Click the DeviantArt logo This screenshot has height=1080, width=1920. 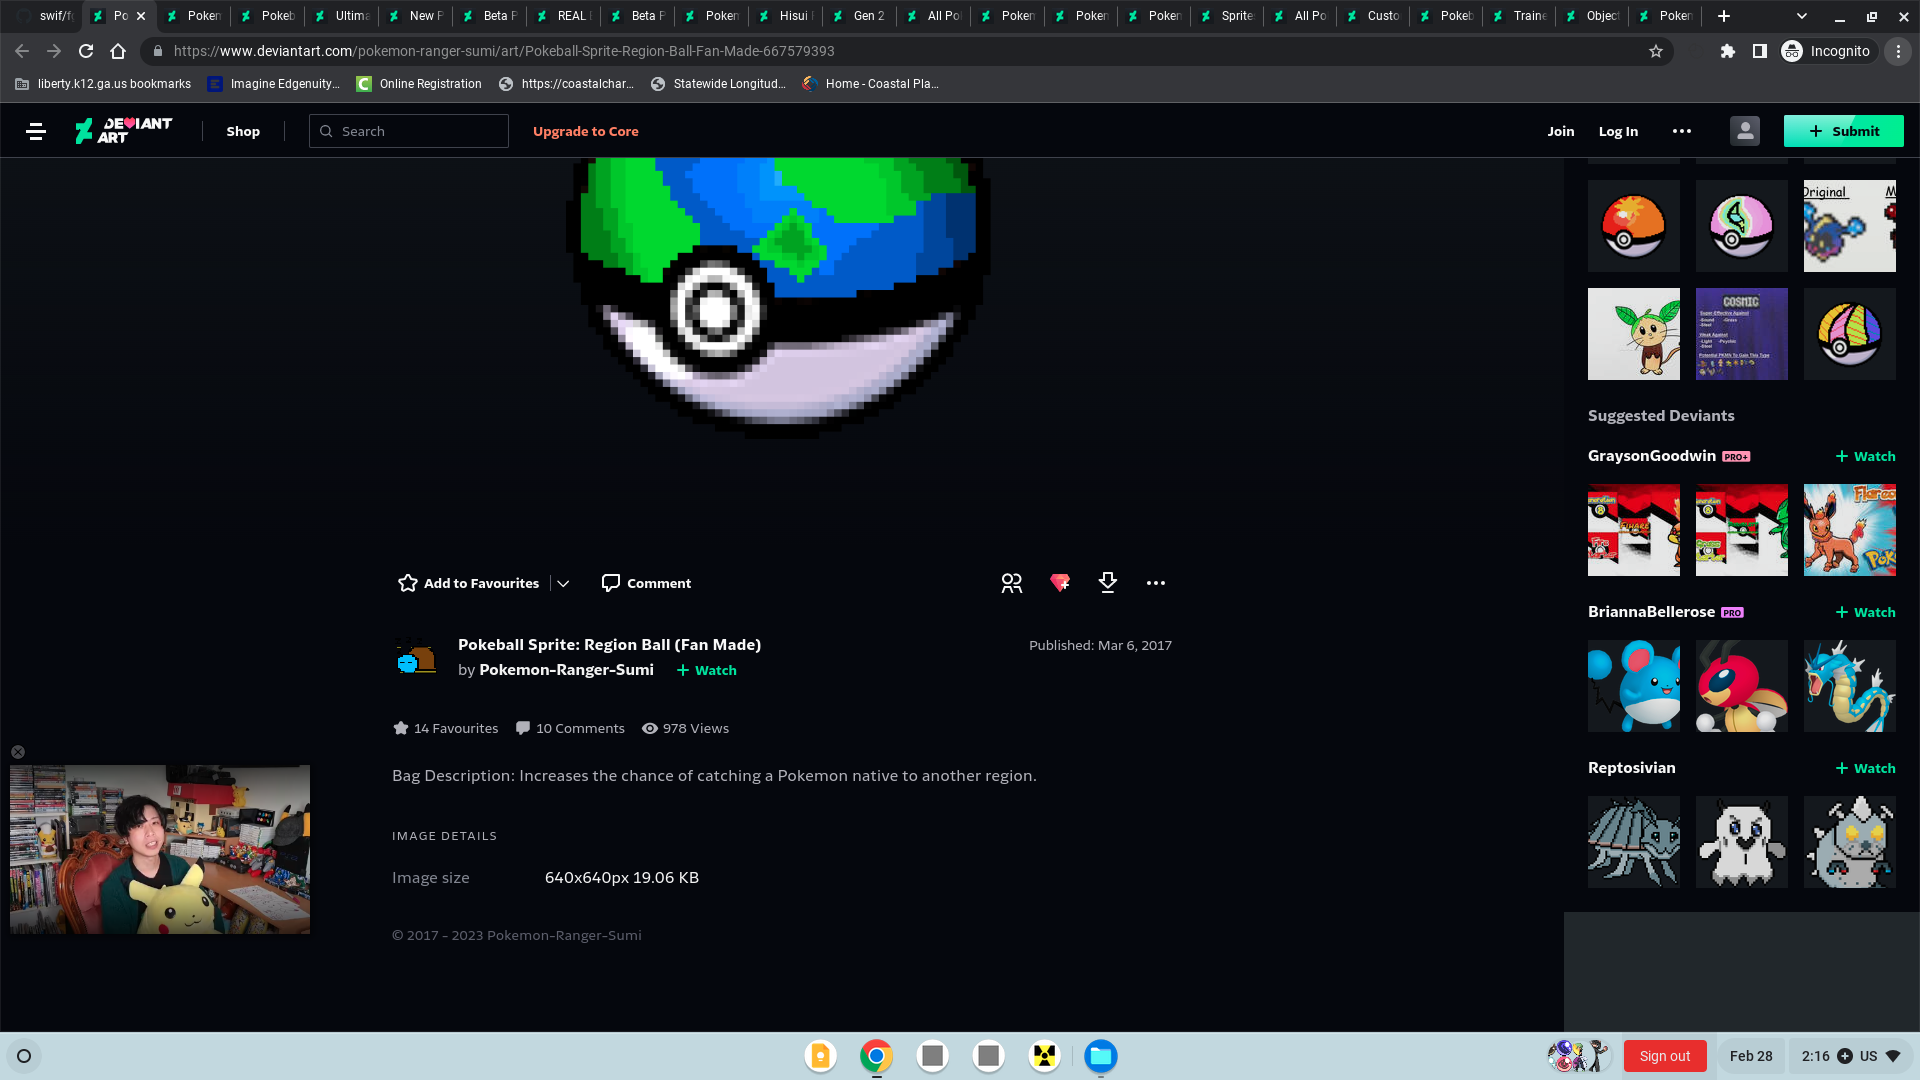[x=123, y=131]
